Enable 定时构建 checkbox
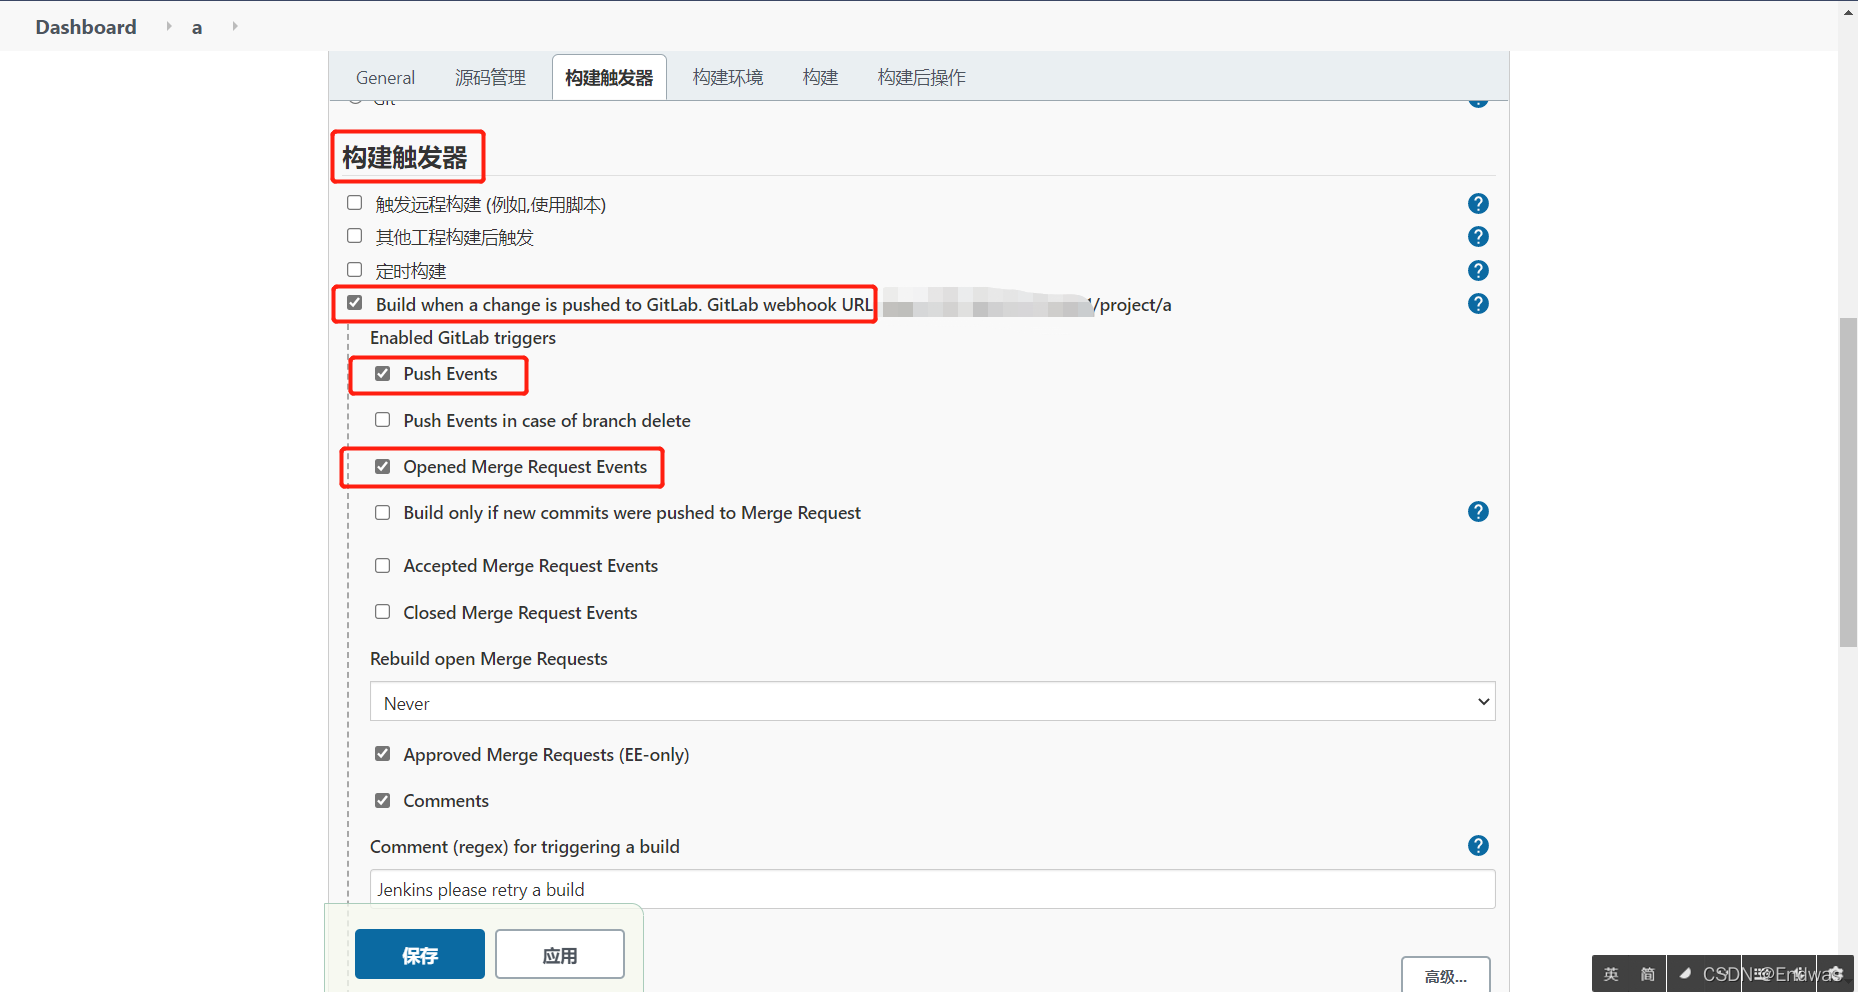Screen dimensions: 1858x992 click(355, 270)
